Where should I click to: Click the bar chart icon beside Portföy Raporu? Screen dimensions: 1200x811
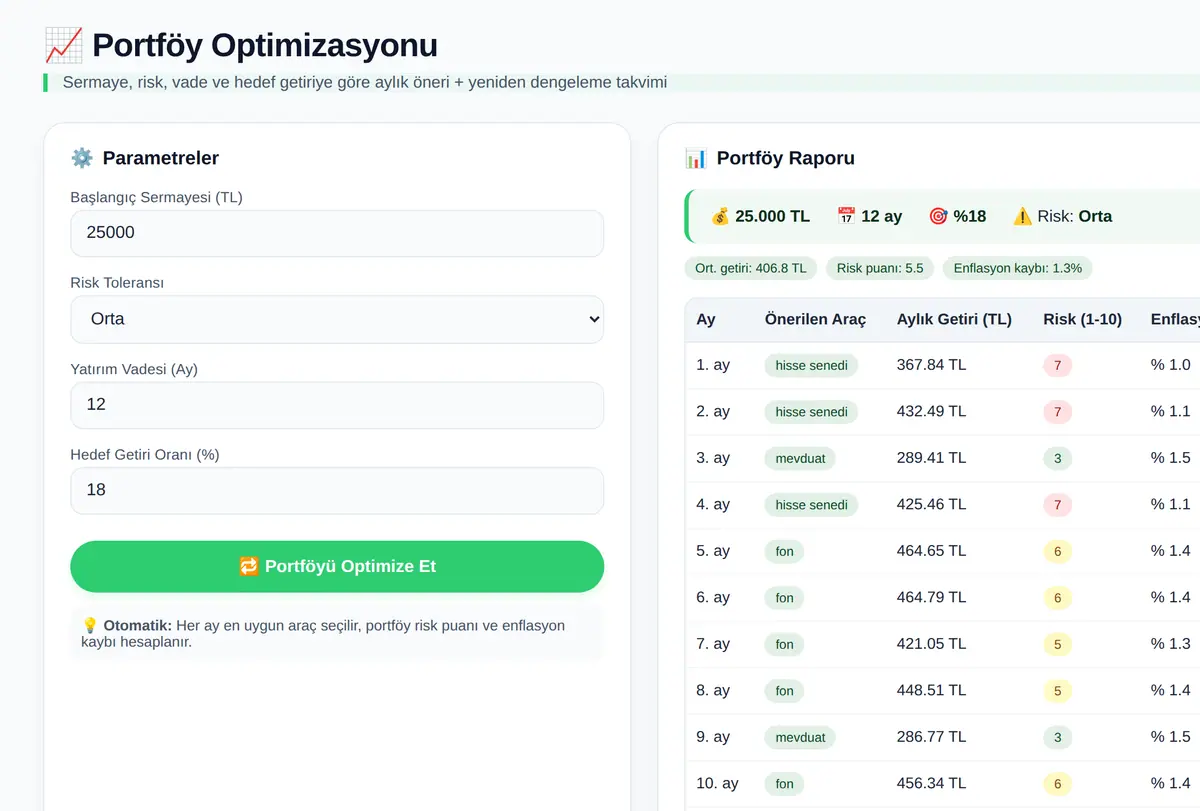[696, 158]
